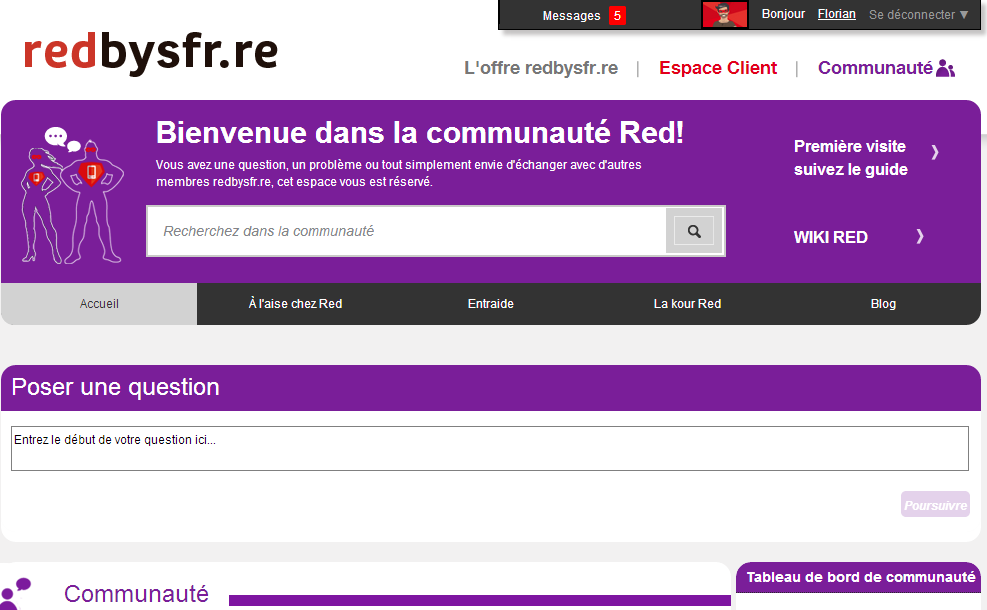The width and height of the screenshot is (987, 610).
Task: Click the question text box
Action: [490, 448]
